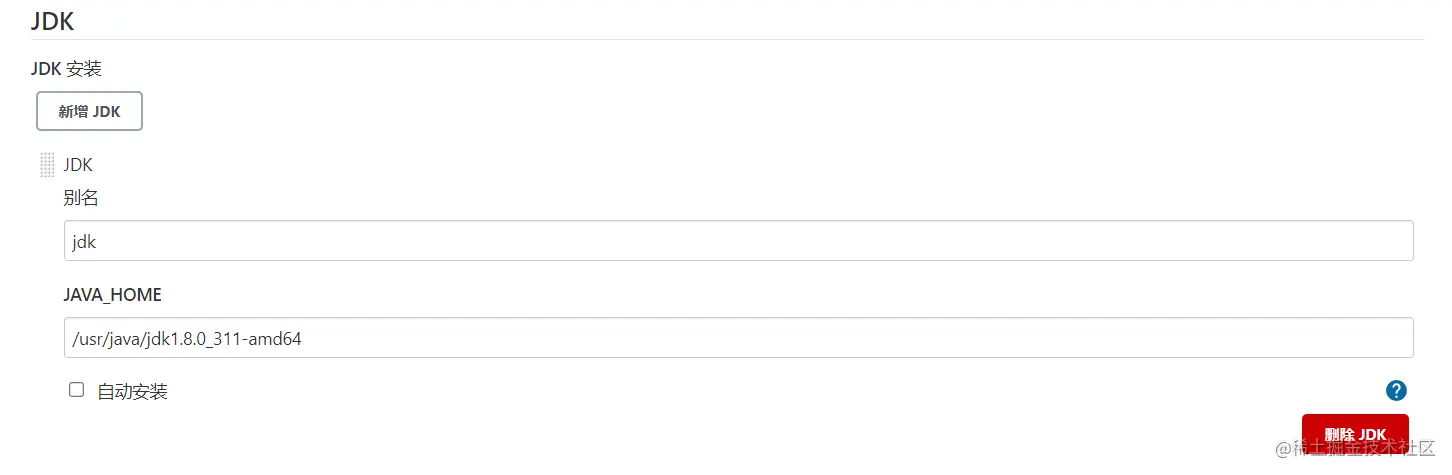The image size is (1452, 475).
Task: Click the 别名 field label
Action: click(x=81, y=197)
